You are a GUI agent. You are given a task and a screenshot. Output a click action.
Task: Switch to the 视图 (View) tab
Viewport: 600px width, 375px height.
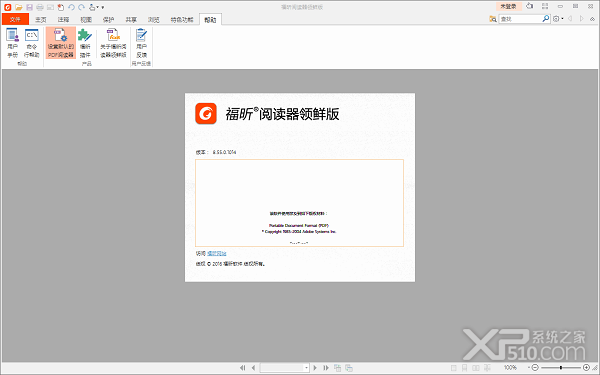tap(86, 20)
